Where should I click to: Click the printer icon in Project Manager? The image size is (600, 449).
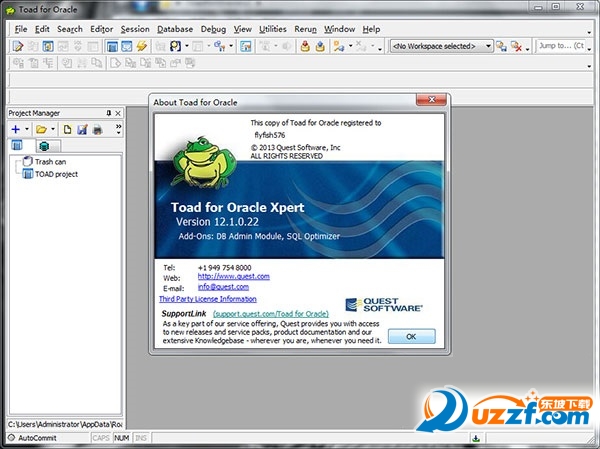point(98,129)
